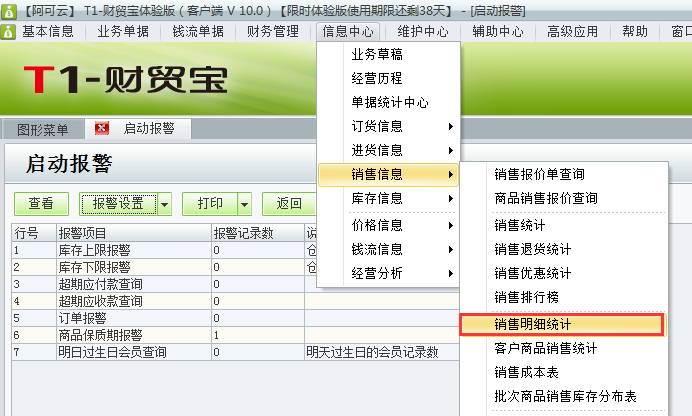Select the 订单报警 row
The width and height of the screenshot is (692, 416).
point(235,318)
